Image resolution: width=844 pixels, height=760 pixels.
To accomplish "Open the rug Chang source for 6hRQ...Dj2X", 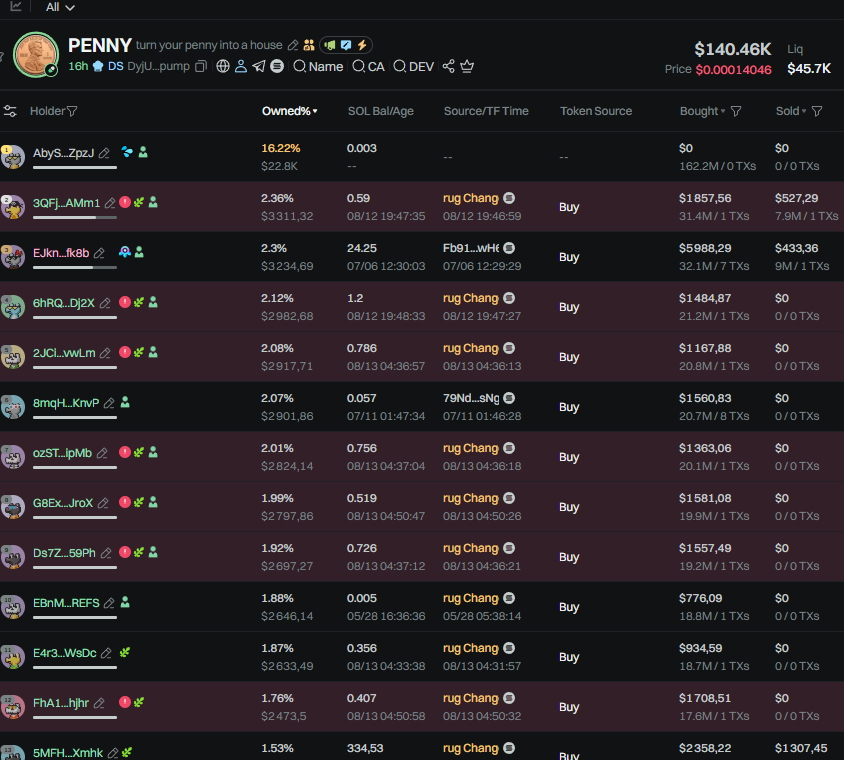I will click(470, 298).
